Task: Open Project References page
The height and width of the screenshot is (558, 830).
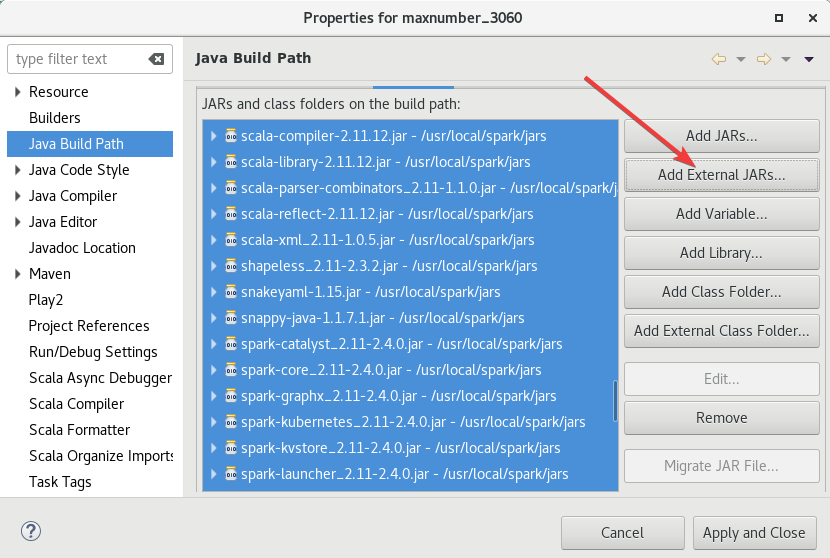Action: (89, 326)
